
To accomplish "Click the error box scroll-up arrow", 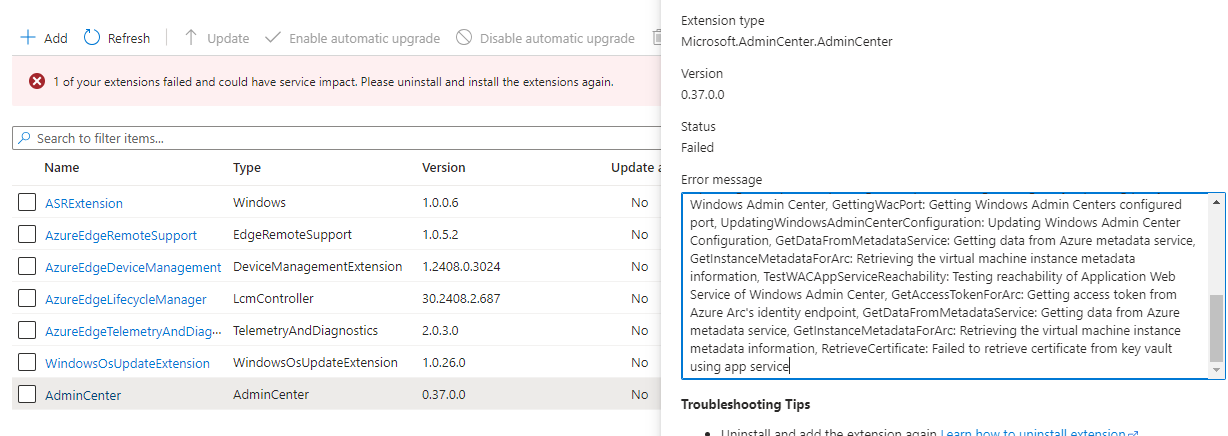I will [x=1217, y=201].
